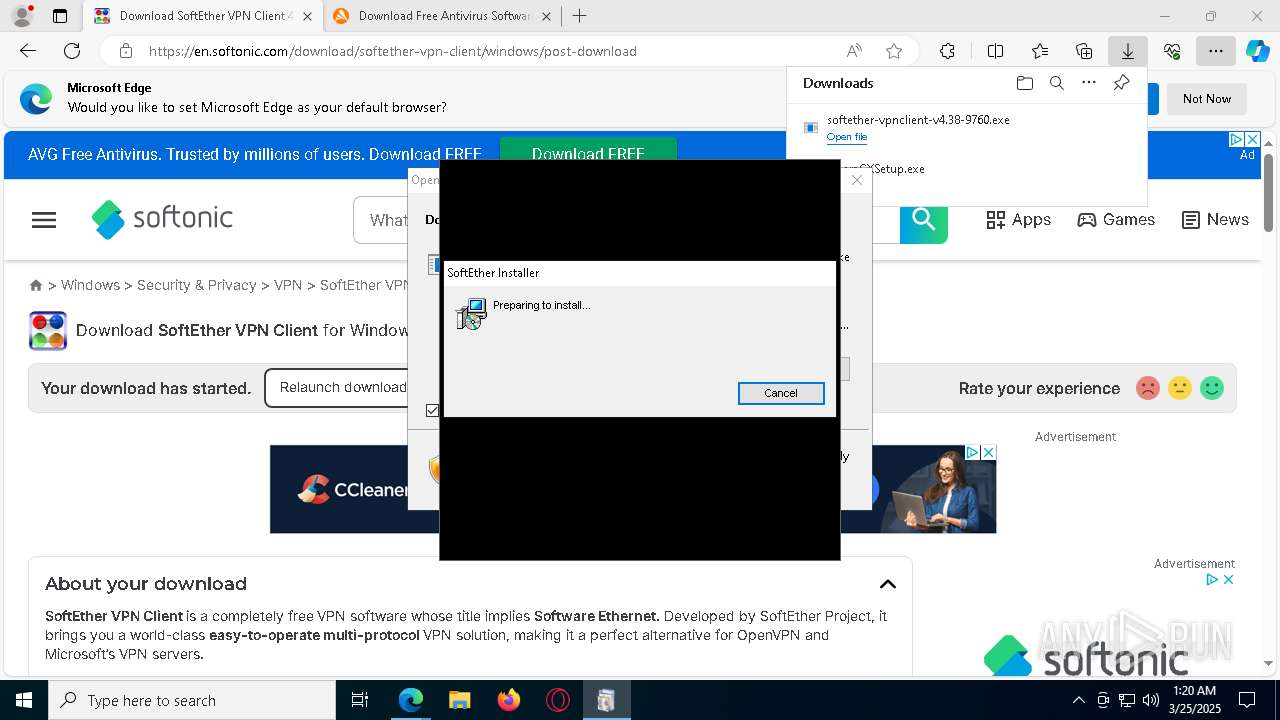Refresh the current page
Image resolution: width=1280 pixels, height=720 pixels.
pos(72,51)
